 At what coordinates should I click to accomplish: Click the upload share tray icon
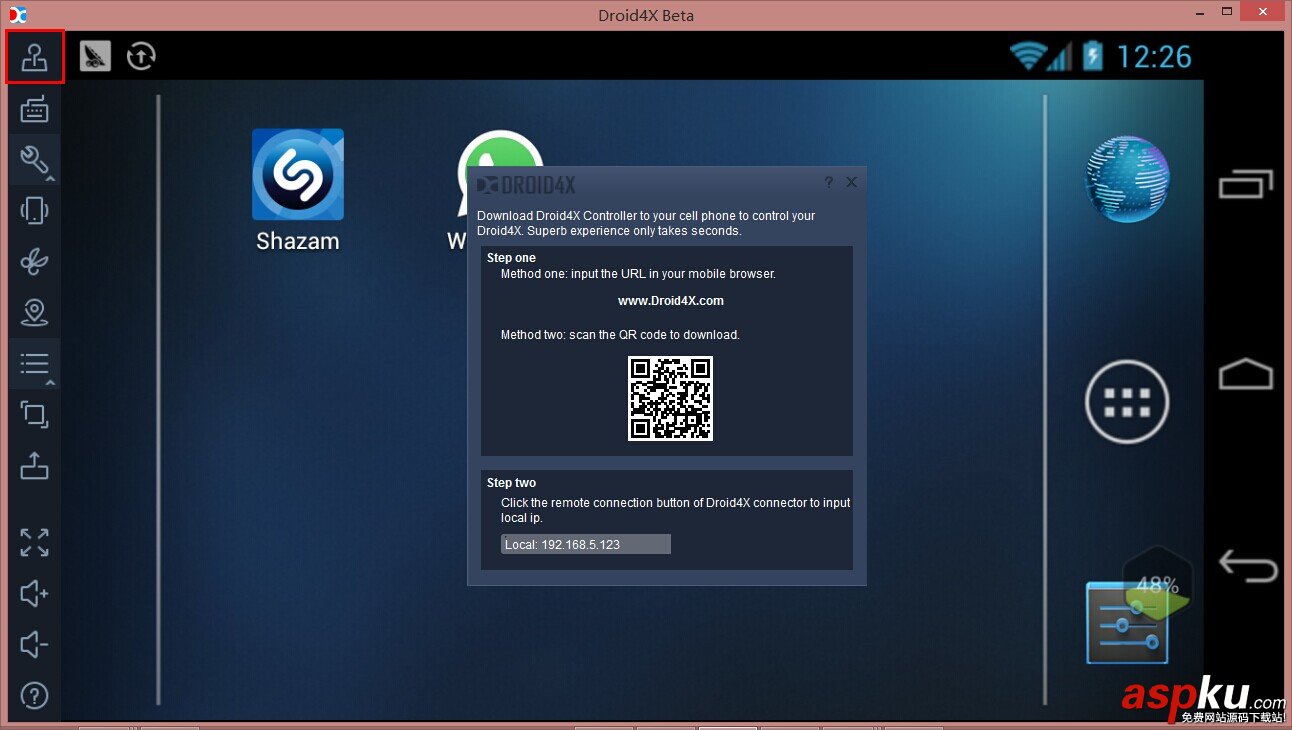point(35,465)
